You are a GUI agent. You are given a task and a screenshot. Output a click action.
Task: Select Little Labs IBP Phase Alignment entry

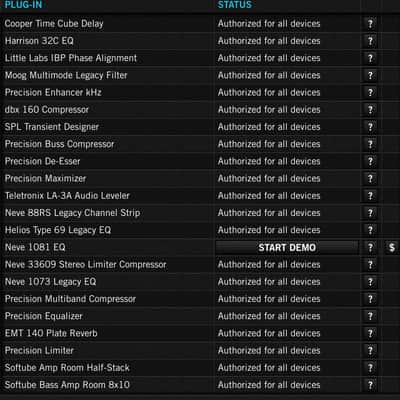pos(71,58)
